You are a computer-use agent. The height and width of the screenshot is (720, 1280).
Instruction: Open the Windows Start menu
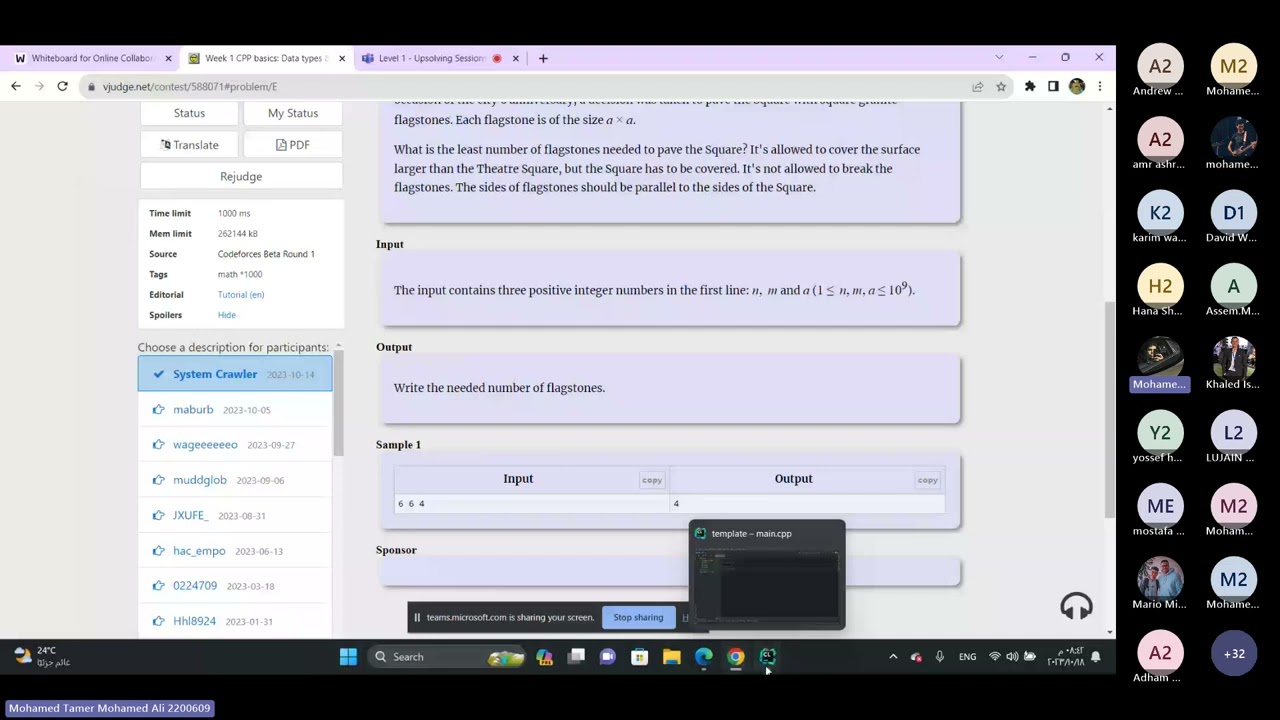click(x=348, y=657)
